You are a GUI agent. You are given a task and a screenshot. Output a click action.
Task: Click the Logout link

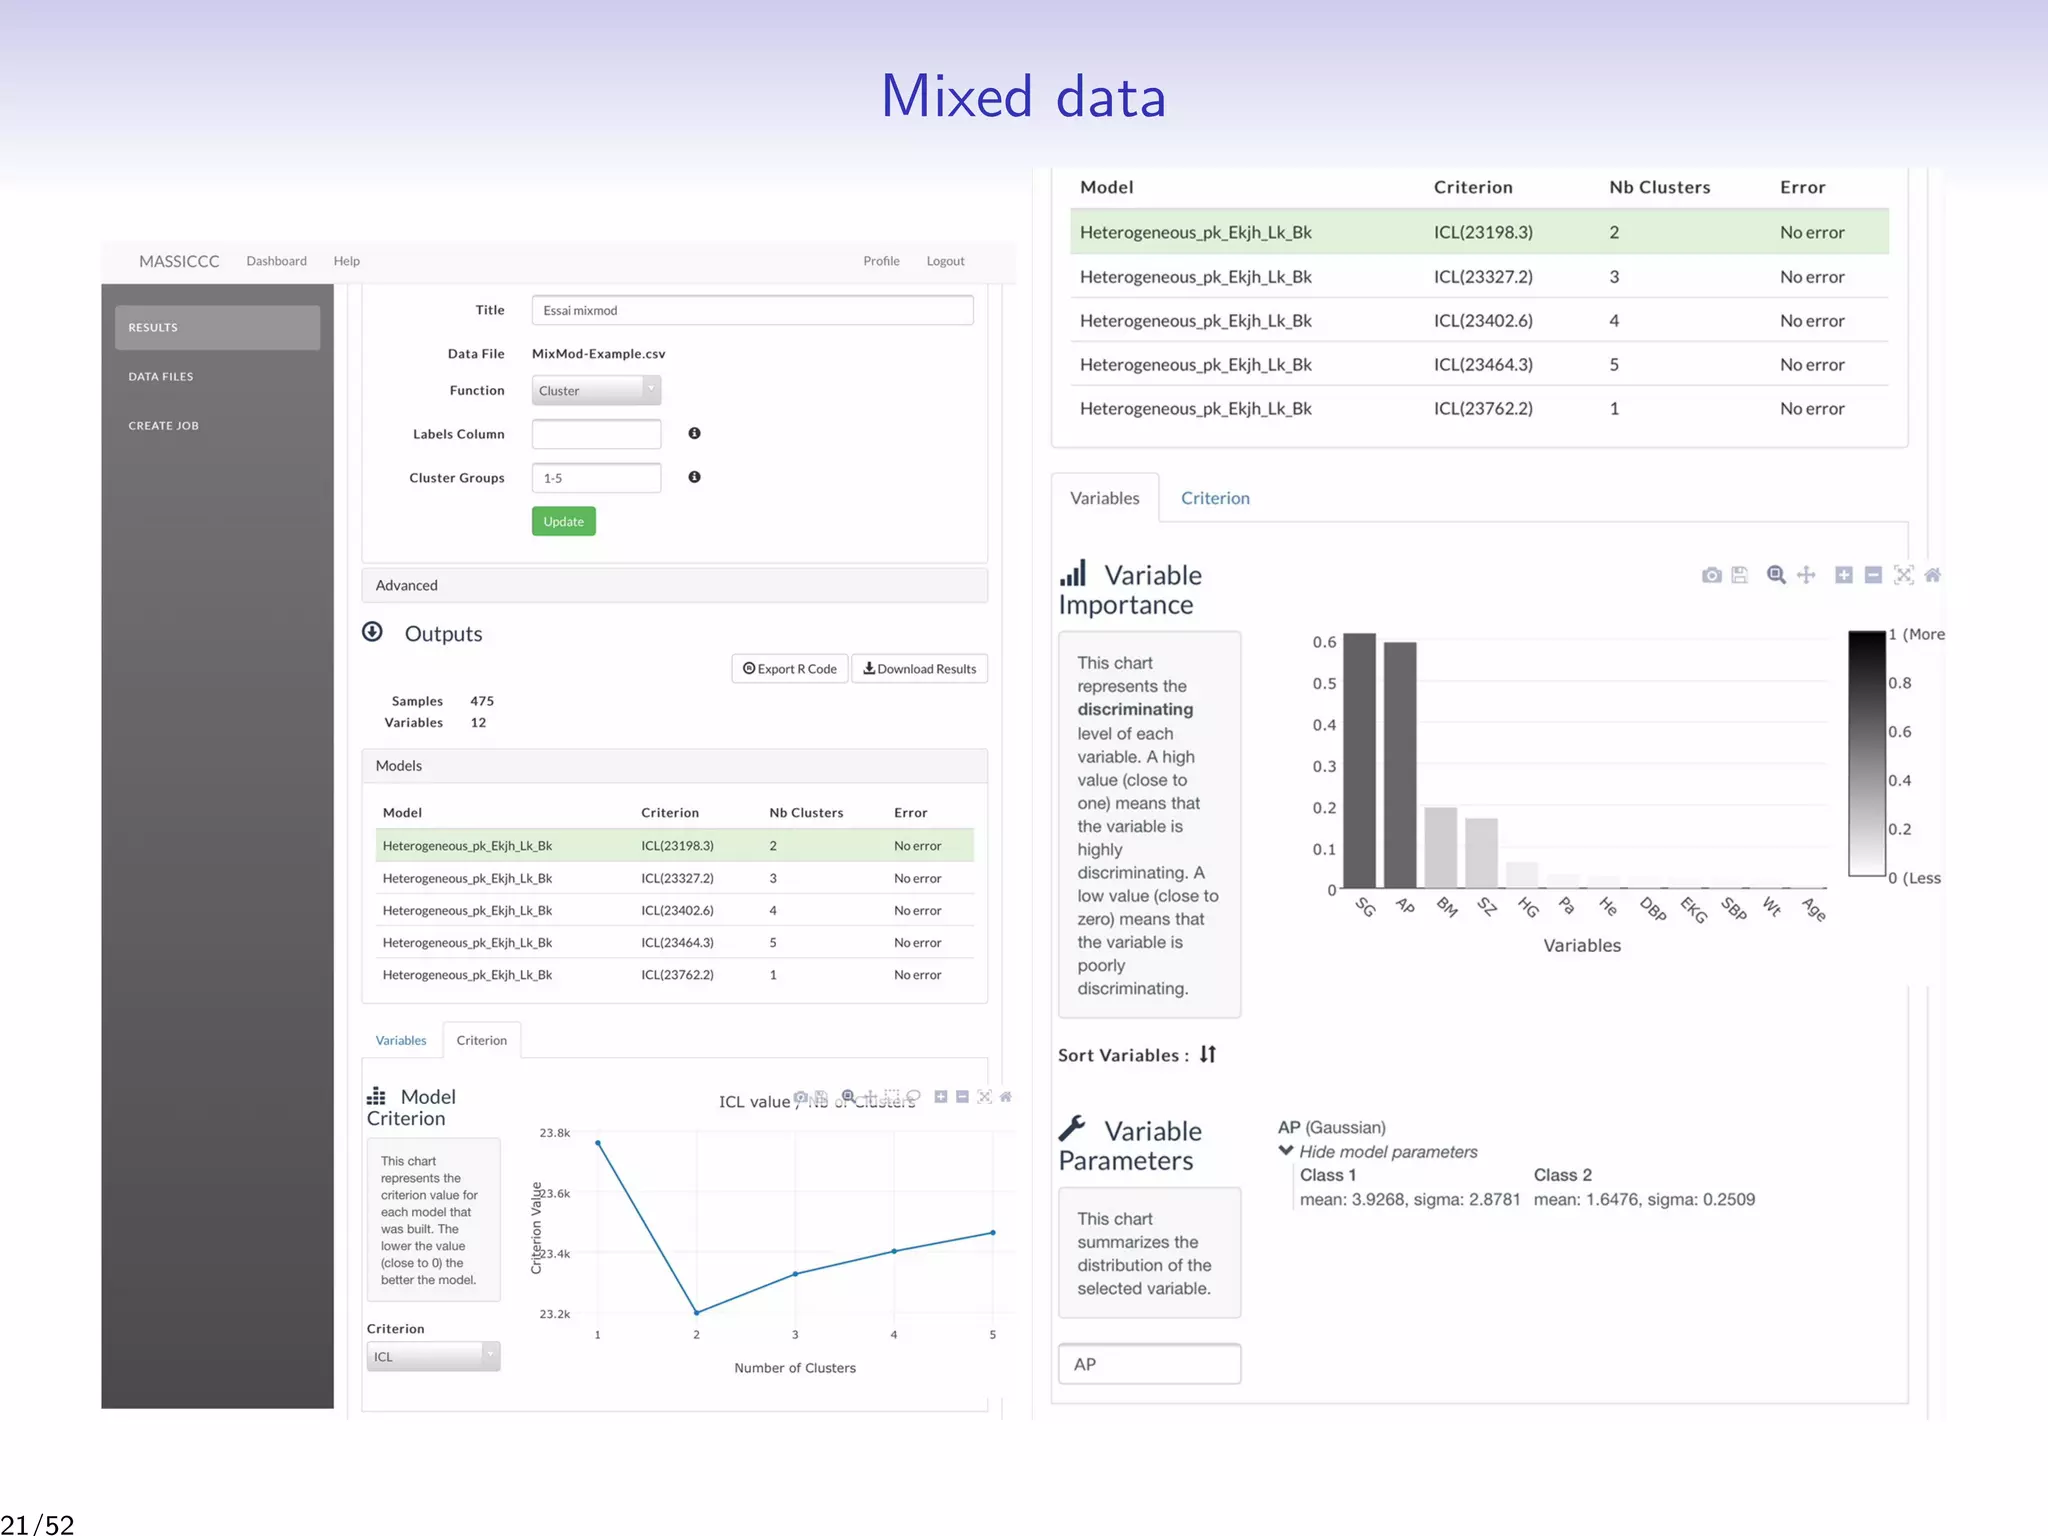click(x=945, y=261)
